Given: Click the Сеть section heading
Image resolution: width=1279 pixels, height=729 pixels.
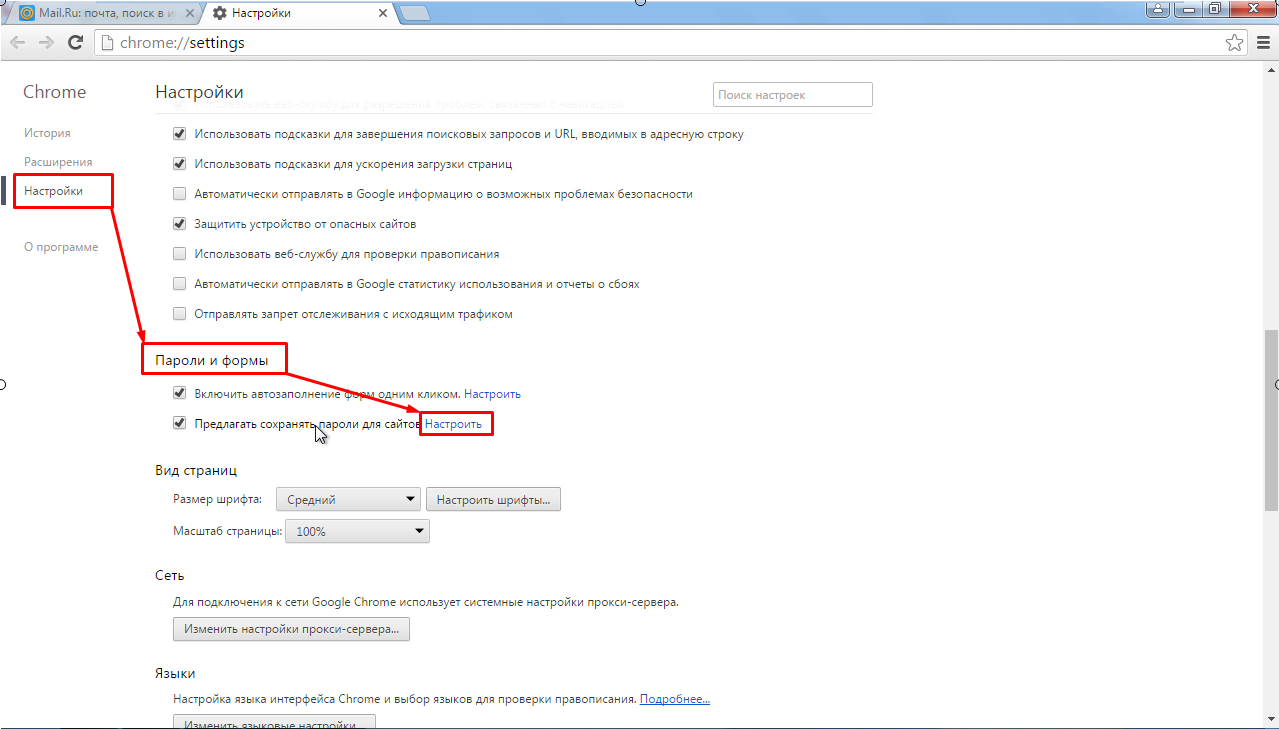Looking at the screenshot, I should 170,576.
